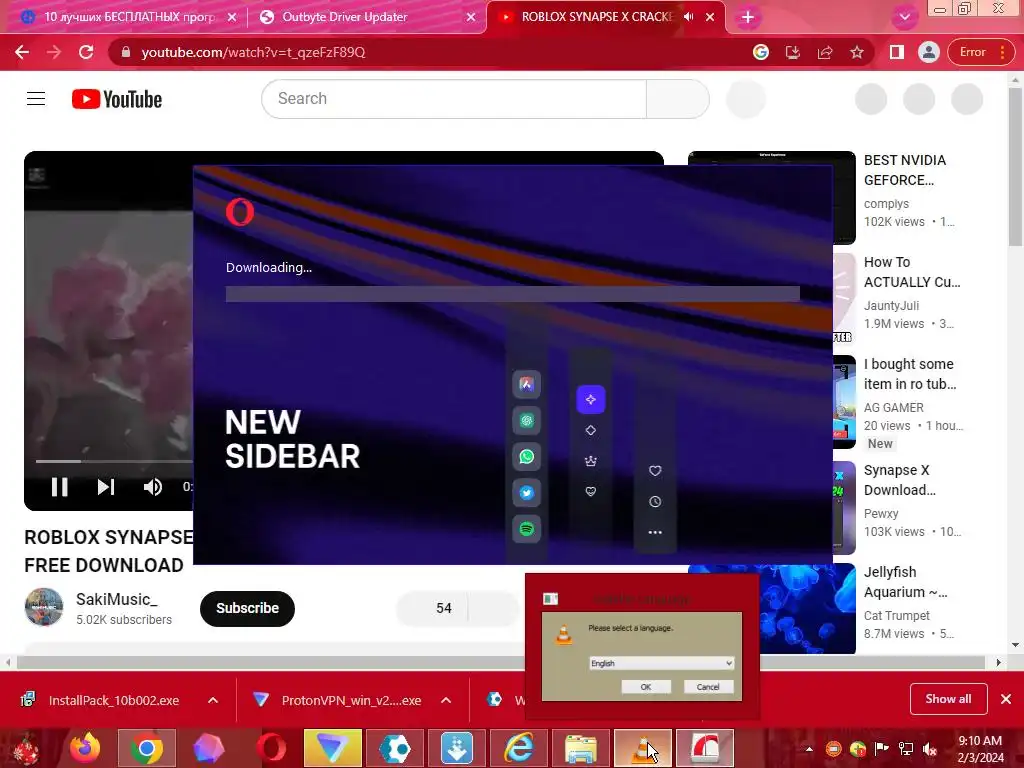Cancel the VLC language dialog

tap(708, 686)
